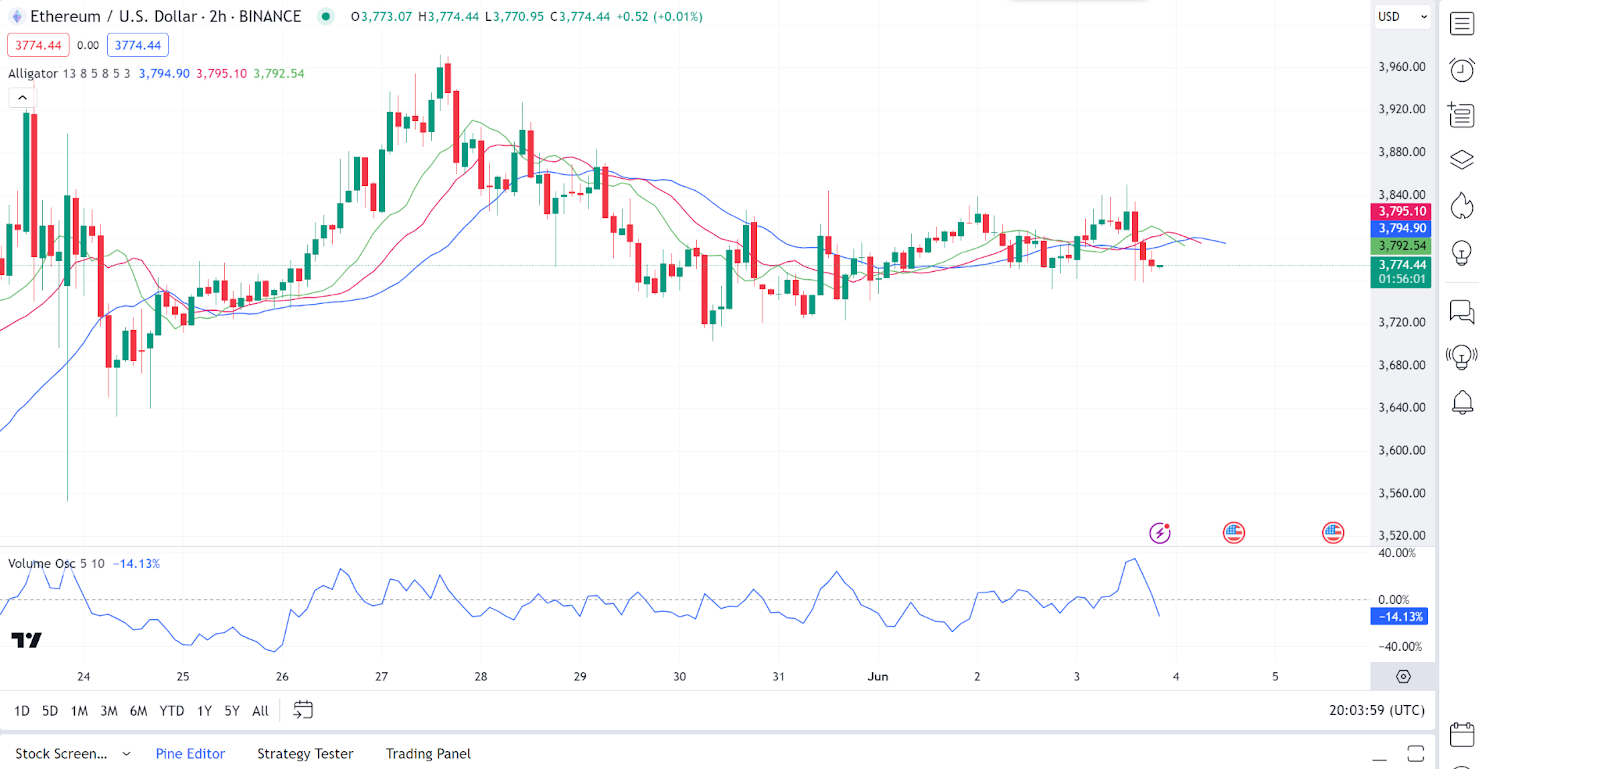The height and width of the screenshot is (769, 1600).
Task: Click the -14.13% oscillator value label
Action: [1399, 617]
